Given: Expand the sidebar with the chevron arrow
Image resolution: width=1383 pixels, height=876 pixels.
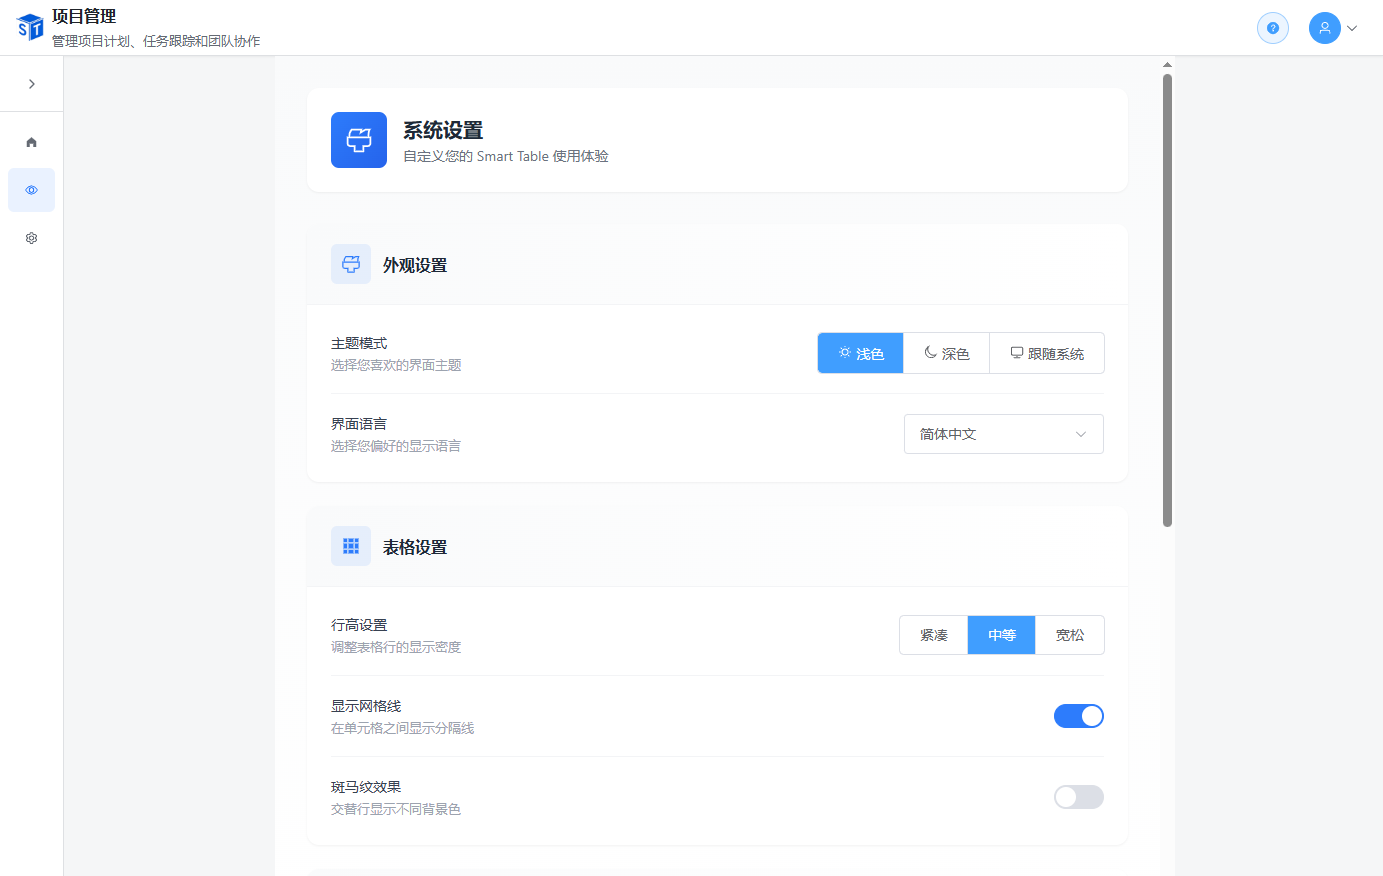Looking at the screenshot, I should pos(32,84).
